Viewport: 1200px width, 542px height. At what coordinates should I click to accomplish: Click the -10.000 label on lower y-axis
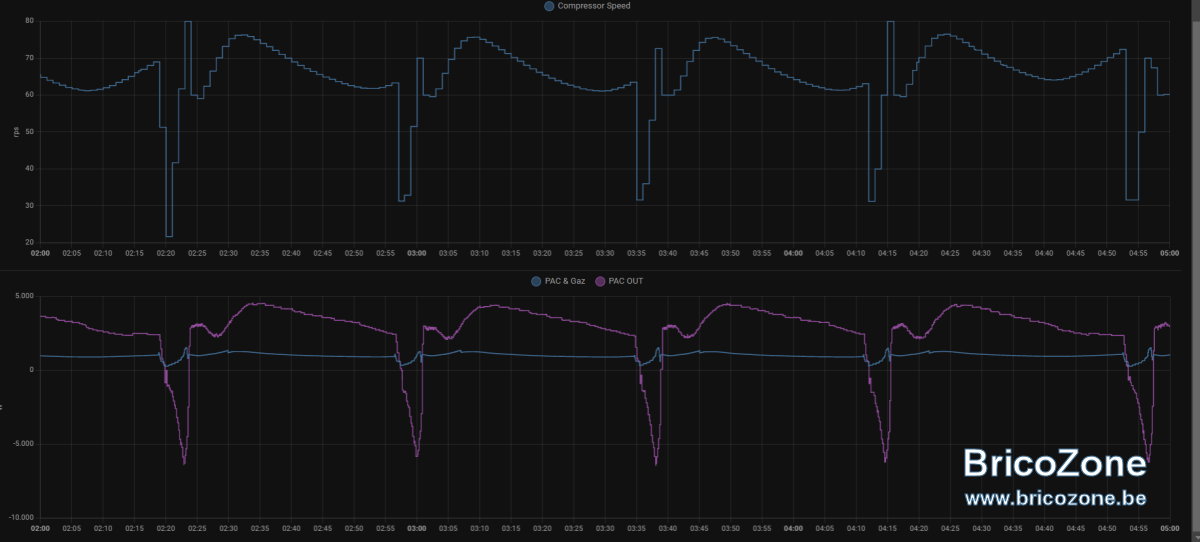coord(22,518)
